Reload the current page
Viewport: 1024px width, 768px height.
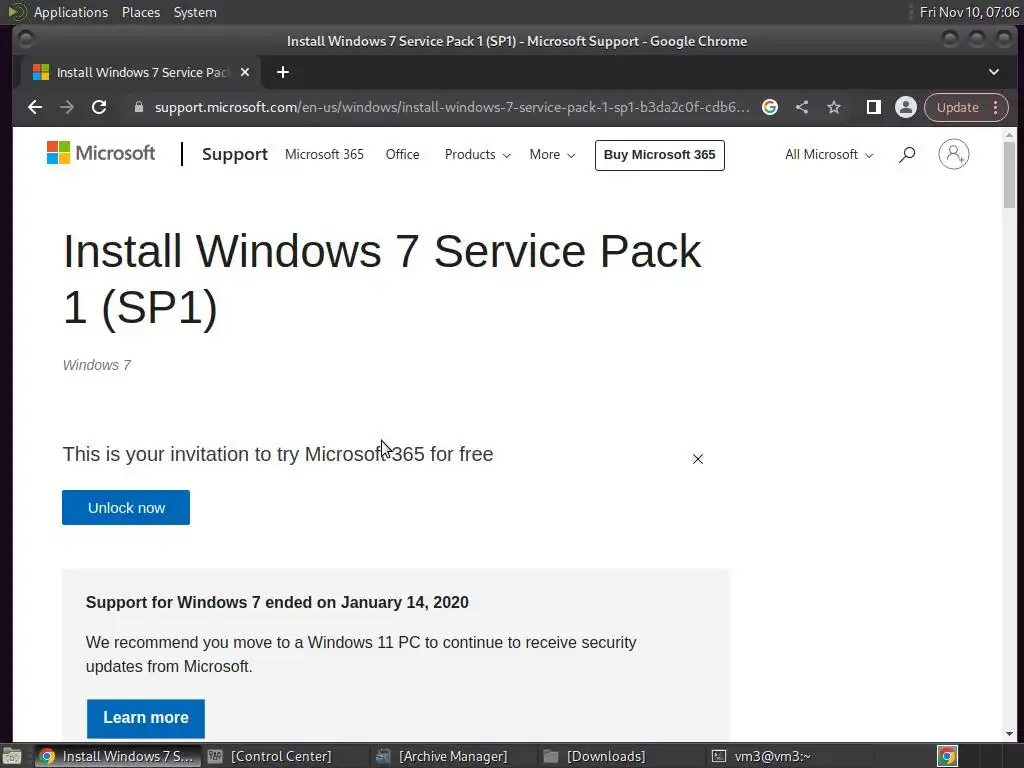click(x=99, y=107)
